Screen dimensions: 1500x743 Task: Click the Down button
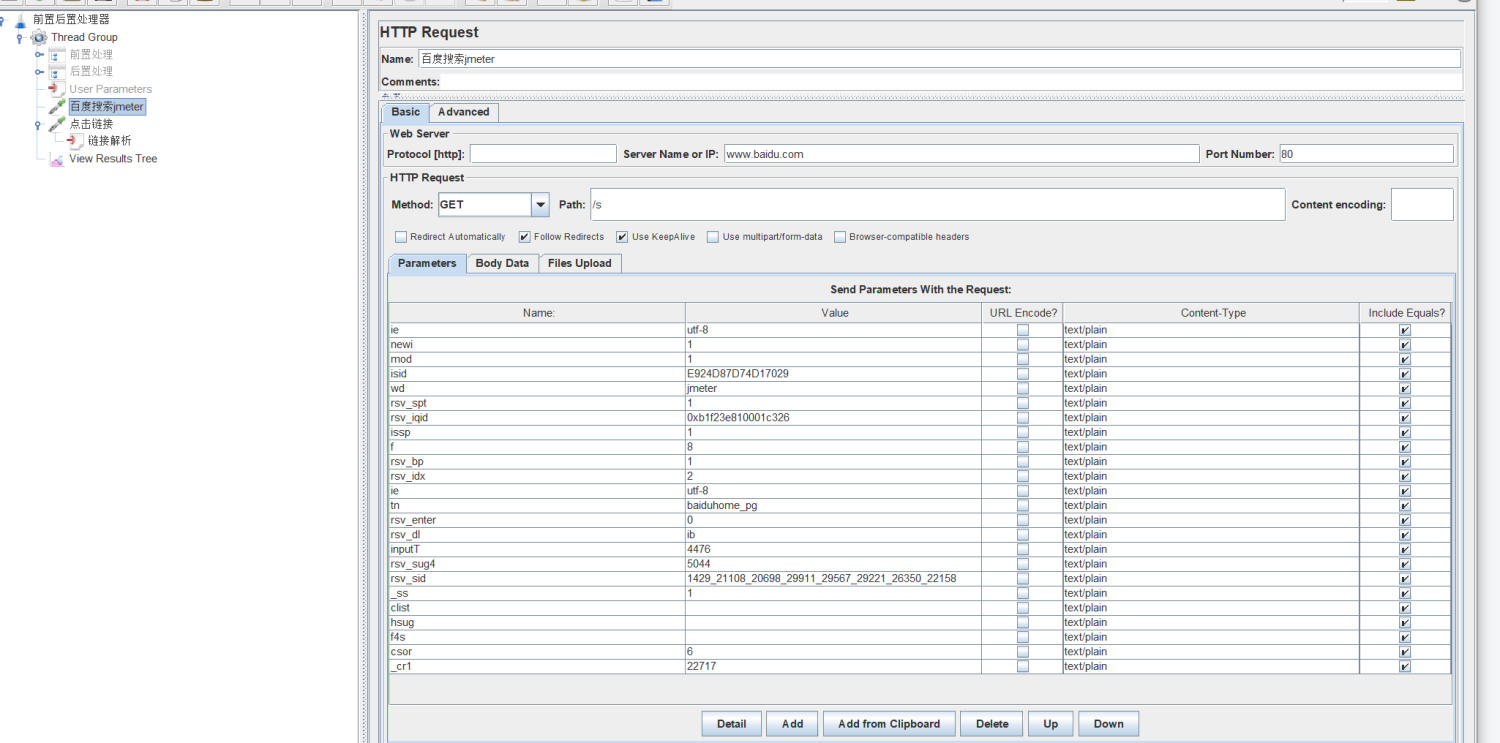1108,724
